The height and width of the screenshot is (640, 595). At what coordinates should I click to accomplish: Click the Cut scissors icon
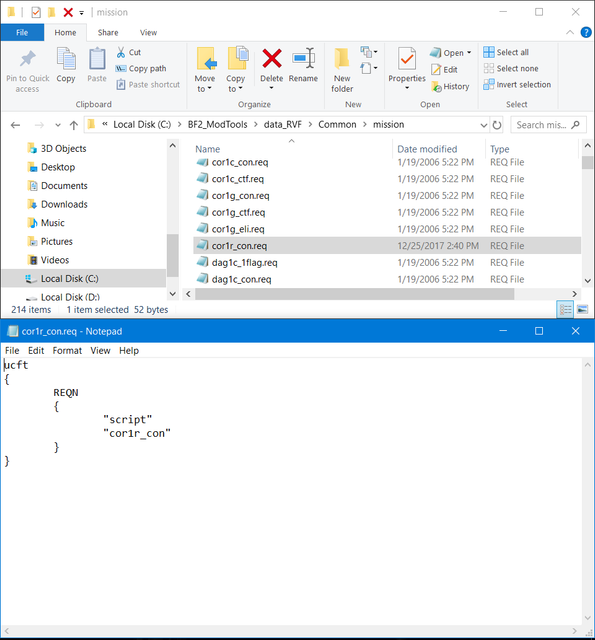point(121,52)
